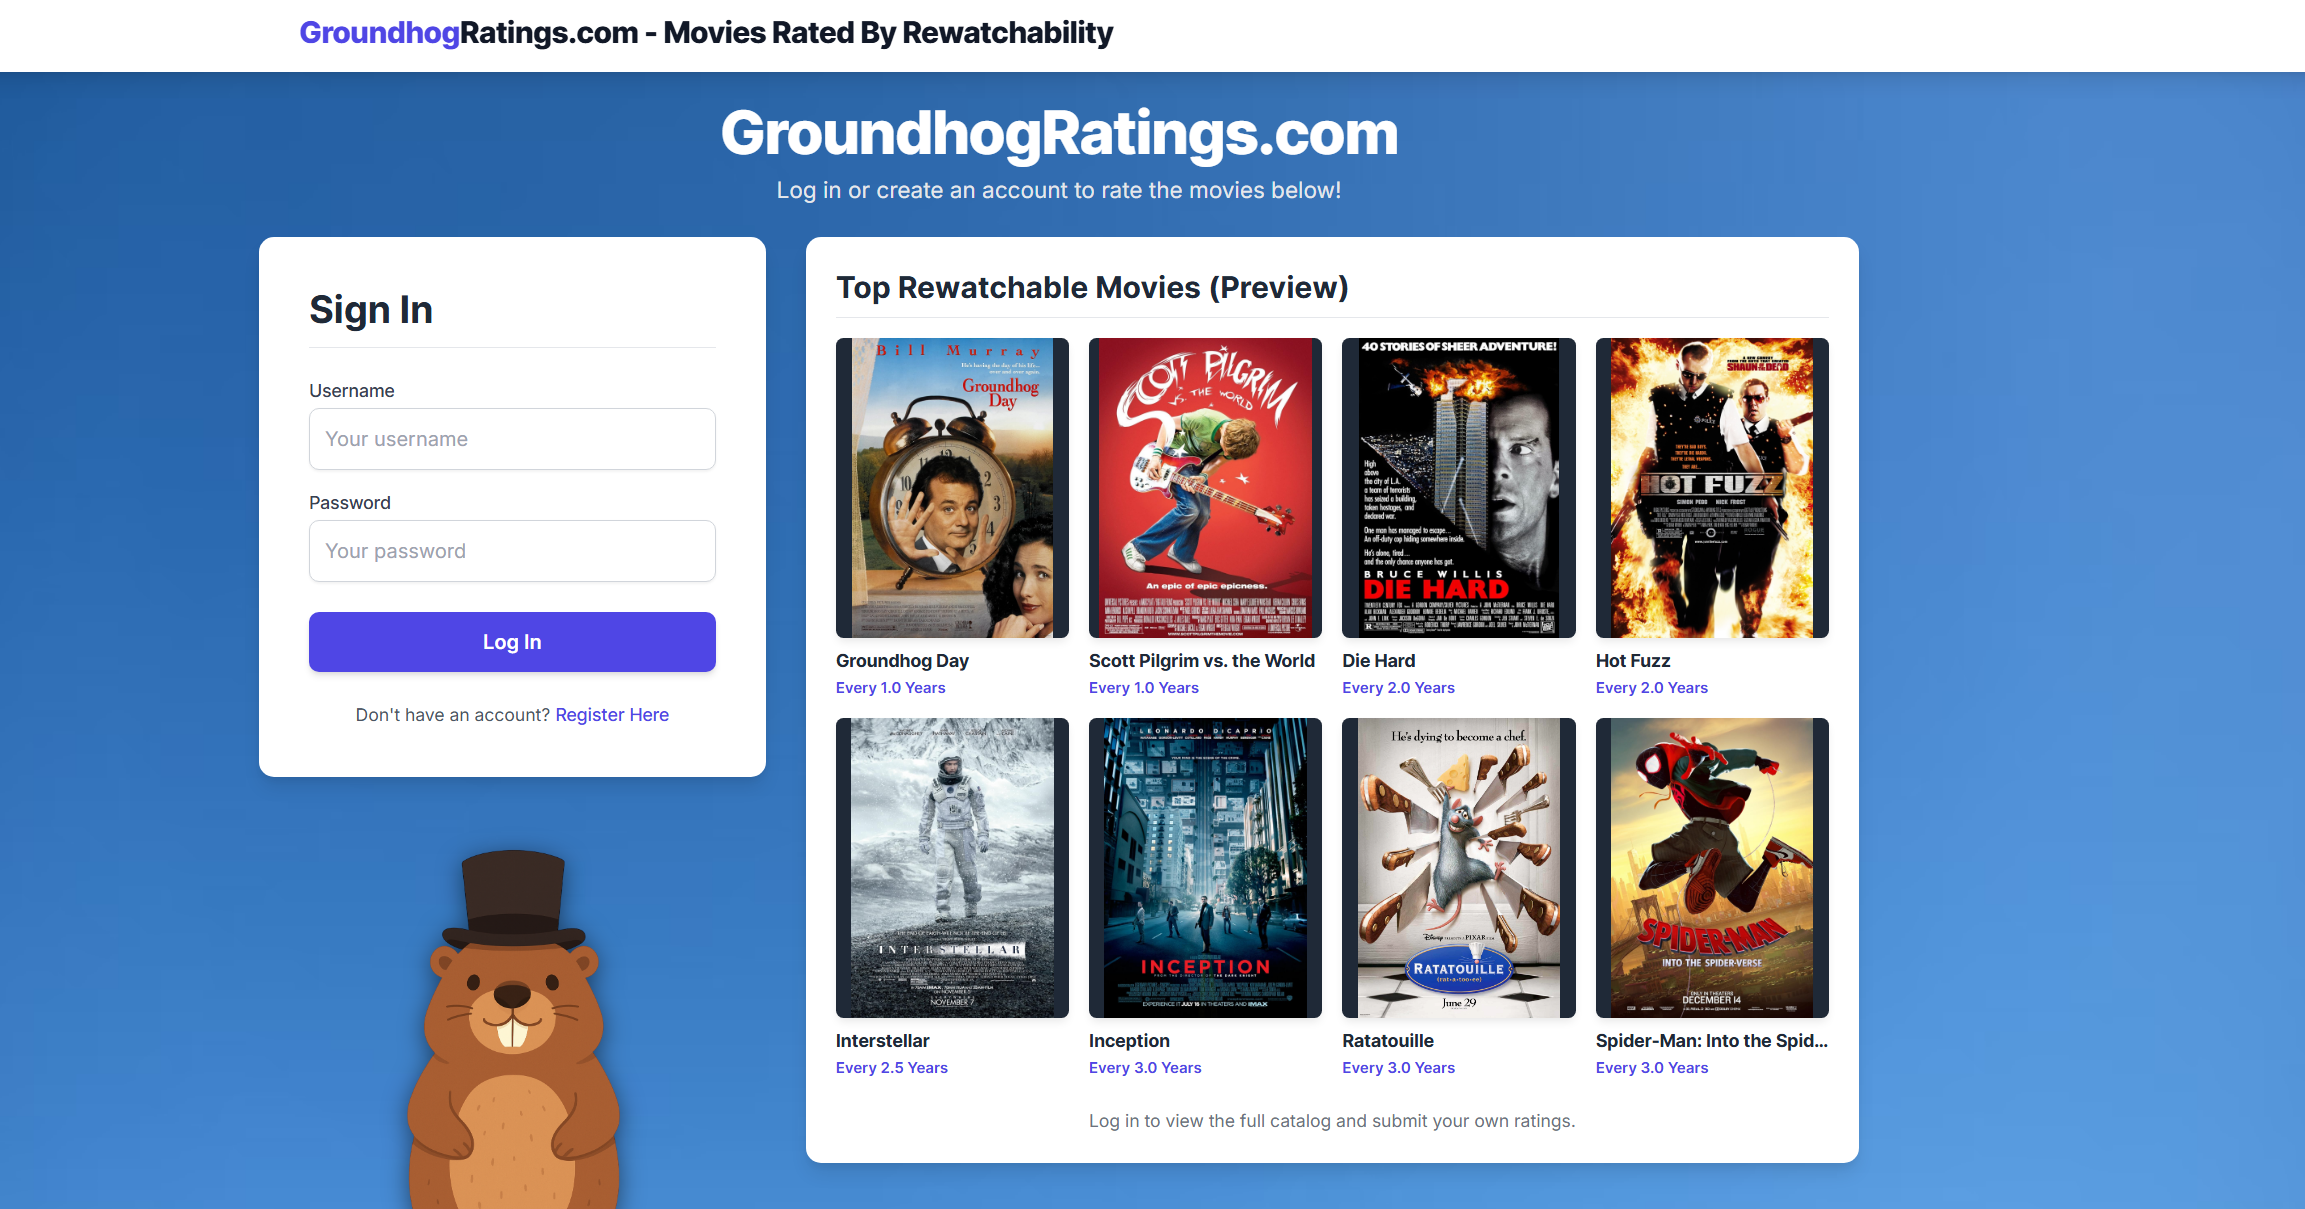Click the GroundhogRatings.com header logo link

706,33
